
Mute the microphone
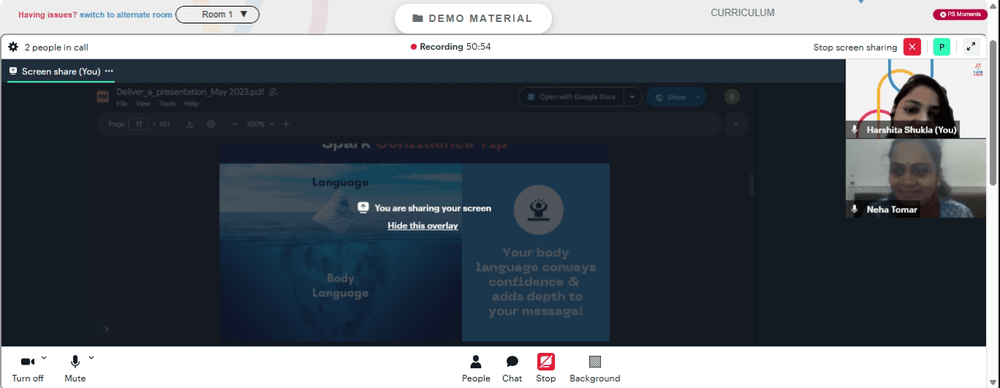75,369
